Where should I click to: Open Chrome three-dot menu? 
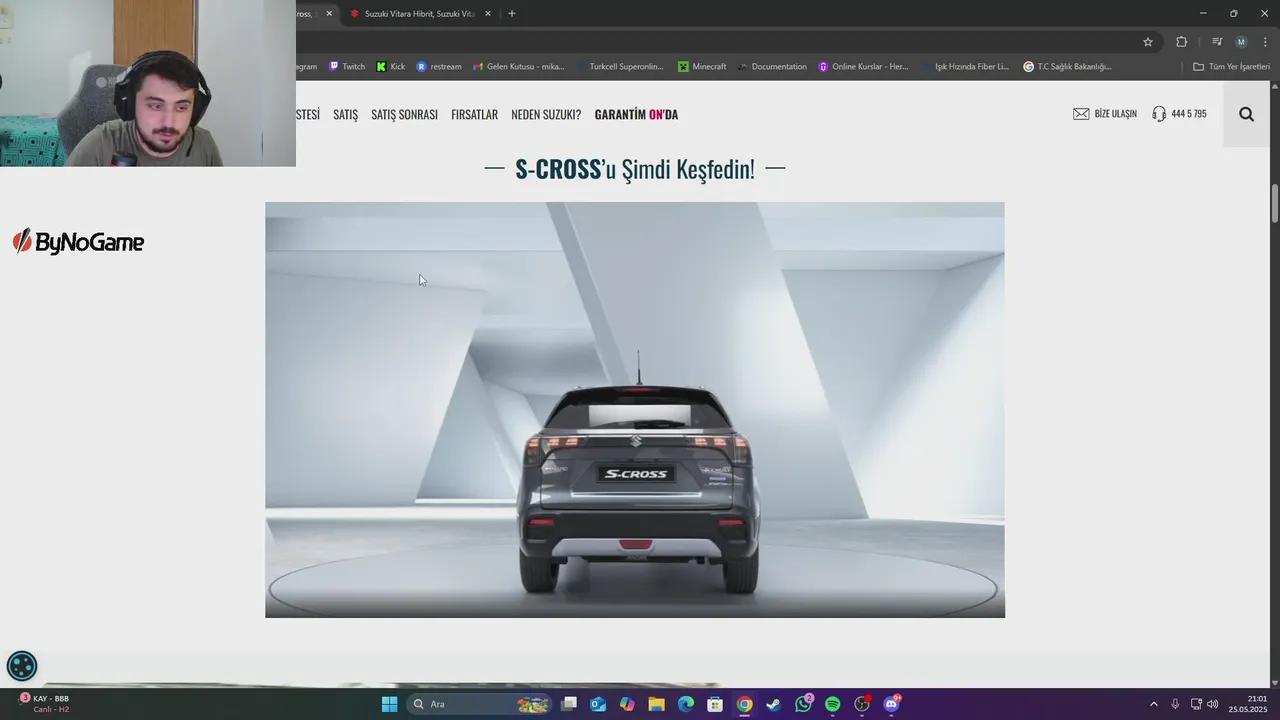(x=1265, y=42)
